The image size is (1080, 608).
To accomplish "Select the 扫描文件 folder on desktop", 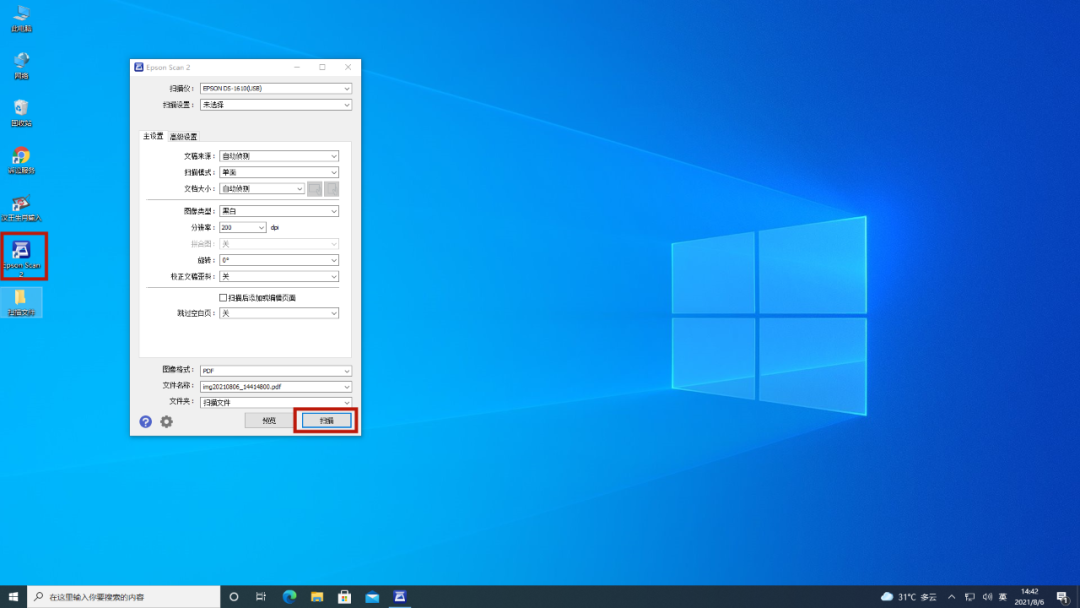I will (x=21, y=302).
